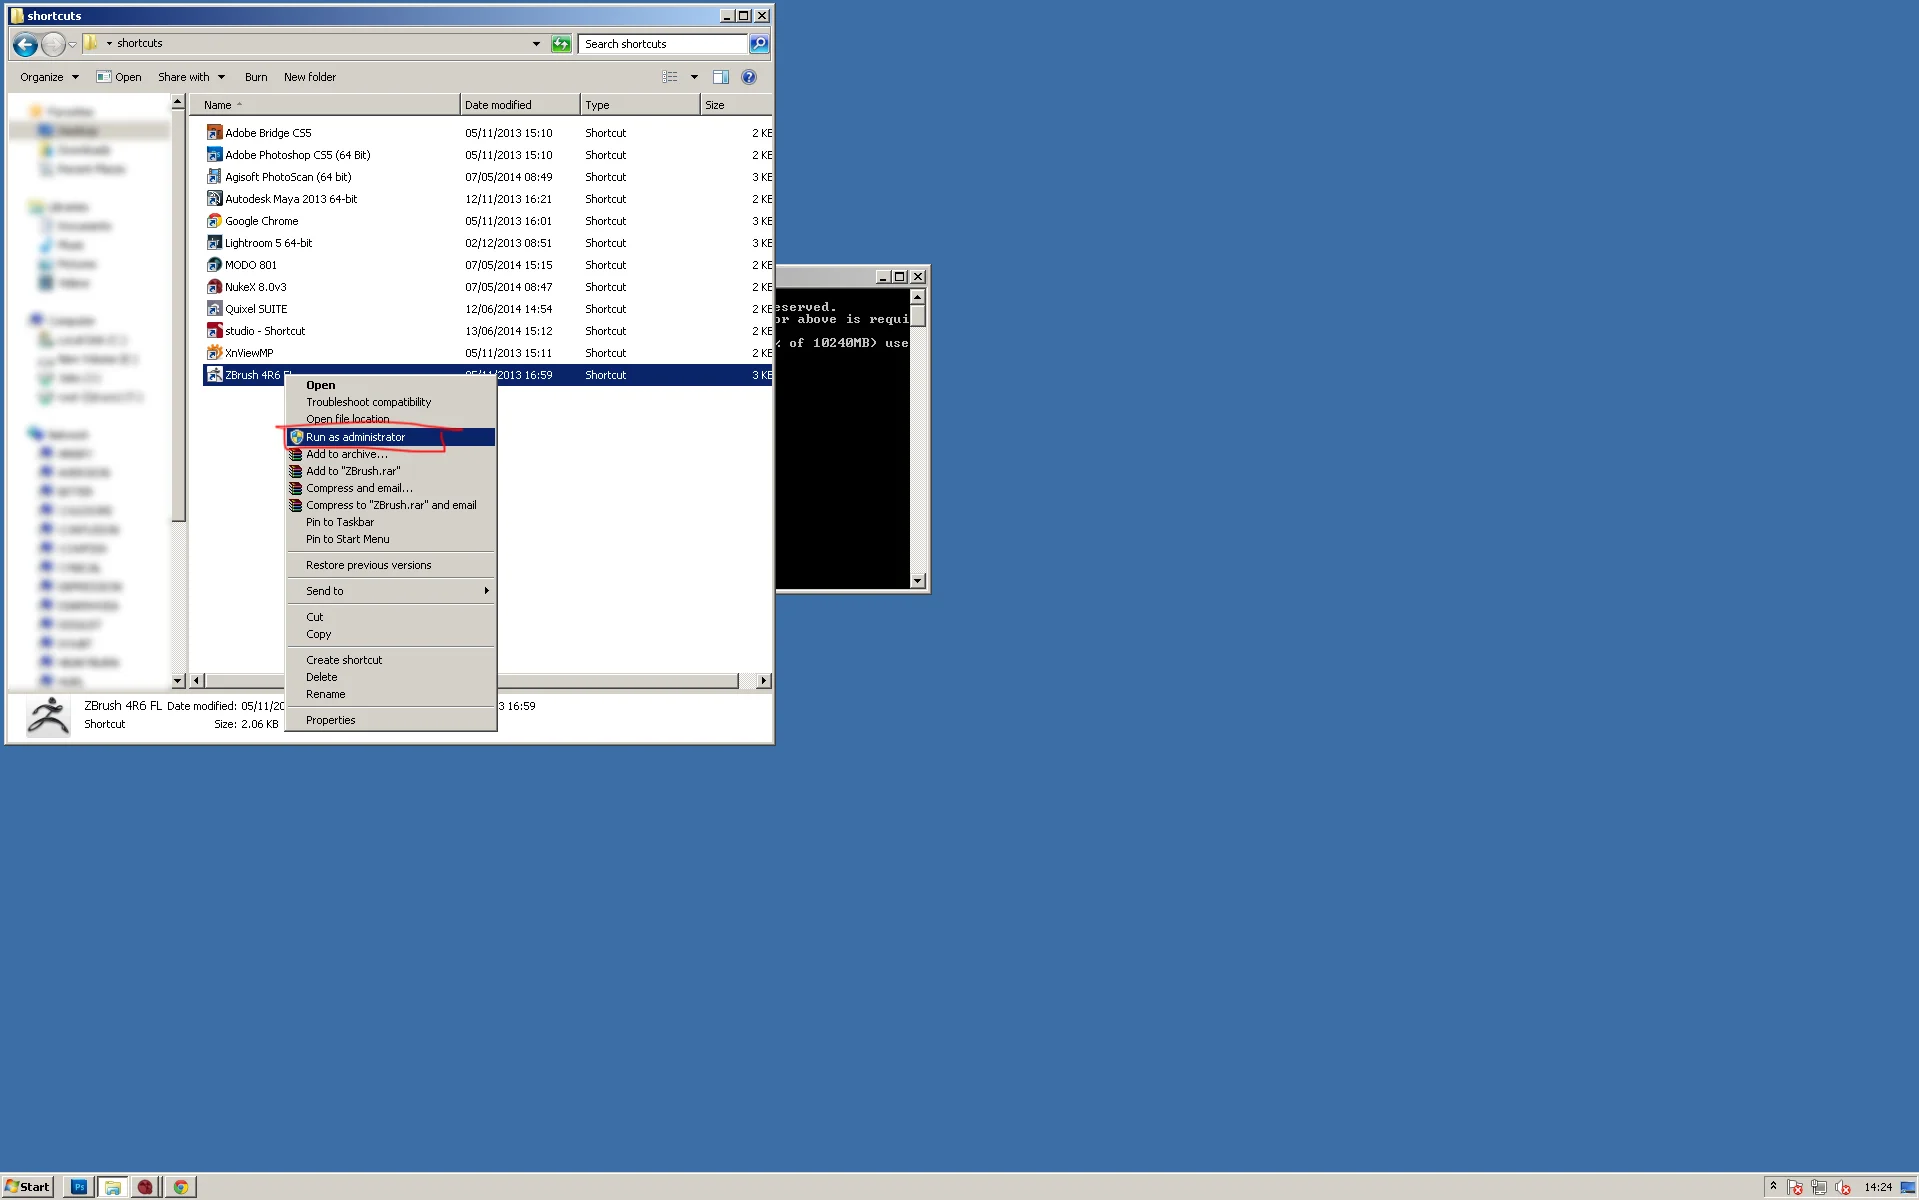Viewport: 1919px width, 1200px height.
Task: Sort by the Name column header
Action: pyautogui.click(x=324, y=105)
